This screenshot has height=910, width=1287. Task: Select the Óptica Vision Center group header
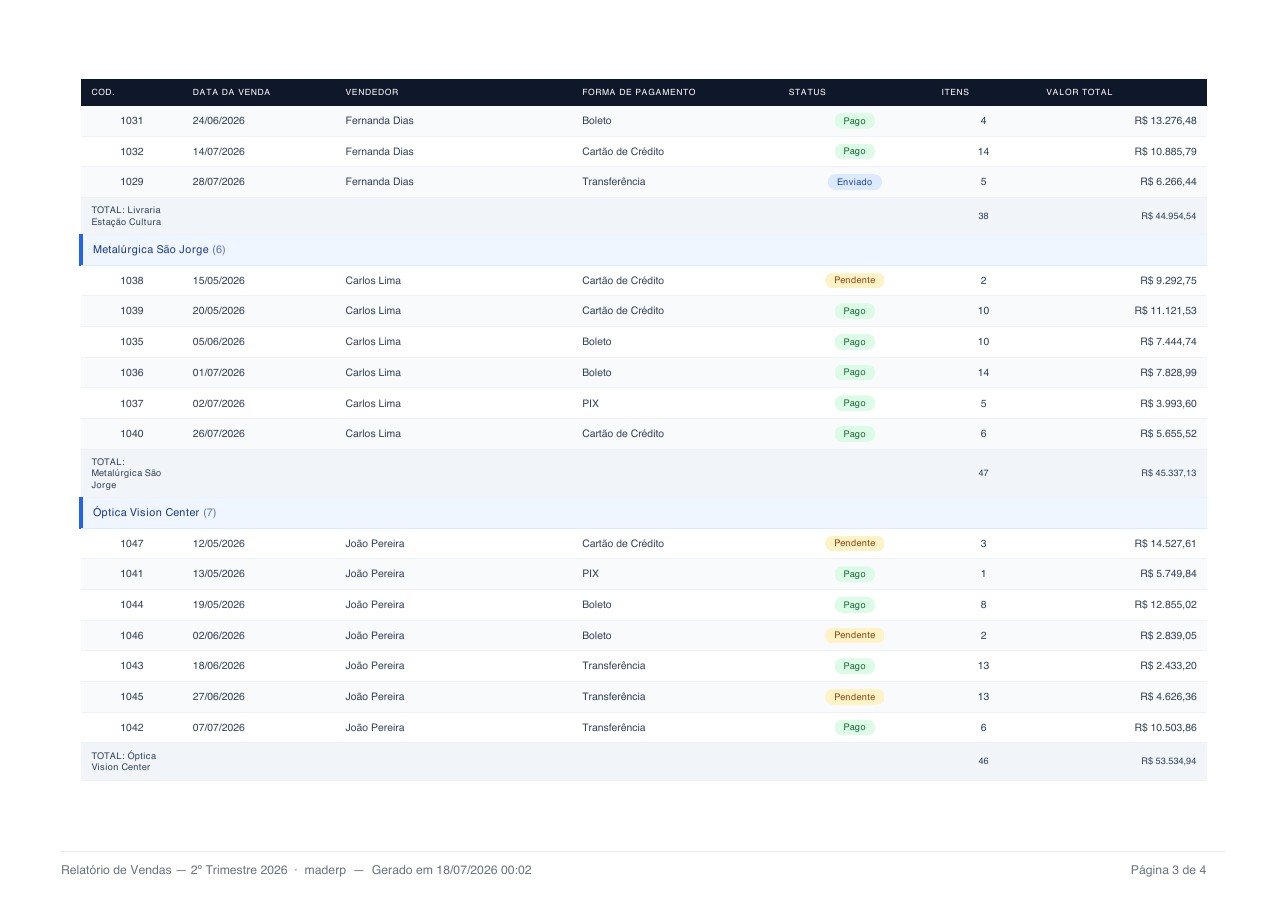(643, 512)
